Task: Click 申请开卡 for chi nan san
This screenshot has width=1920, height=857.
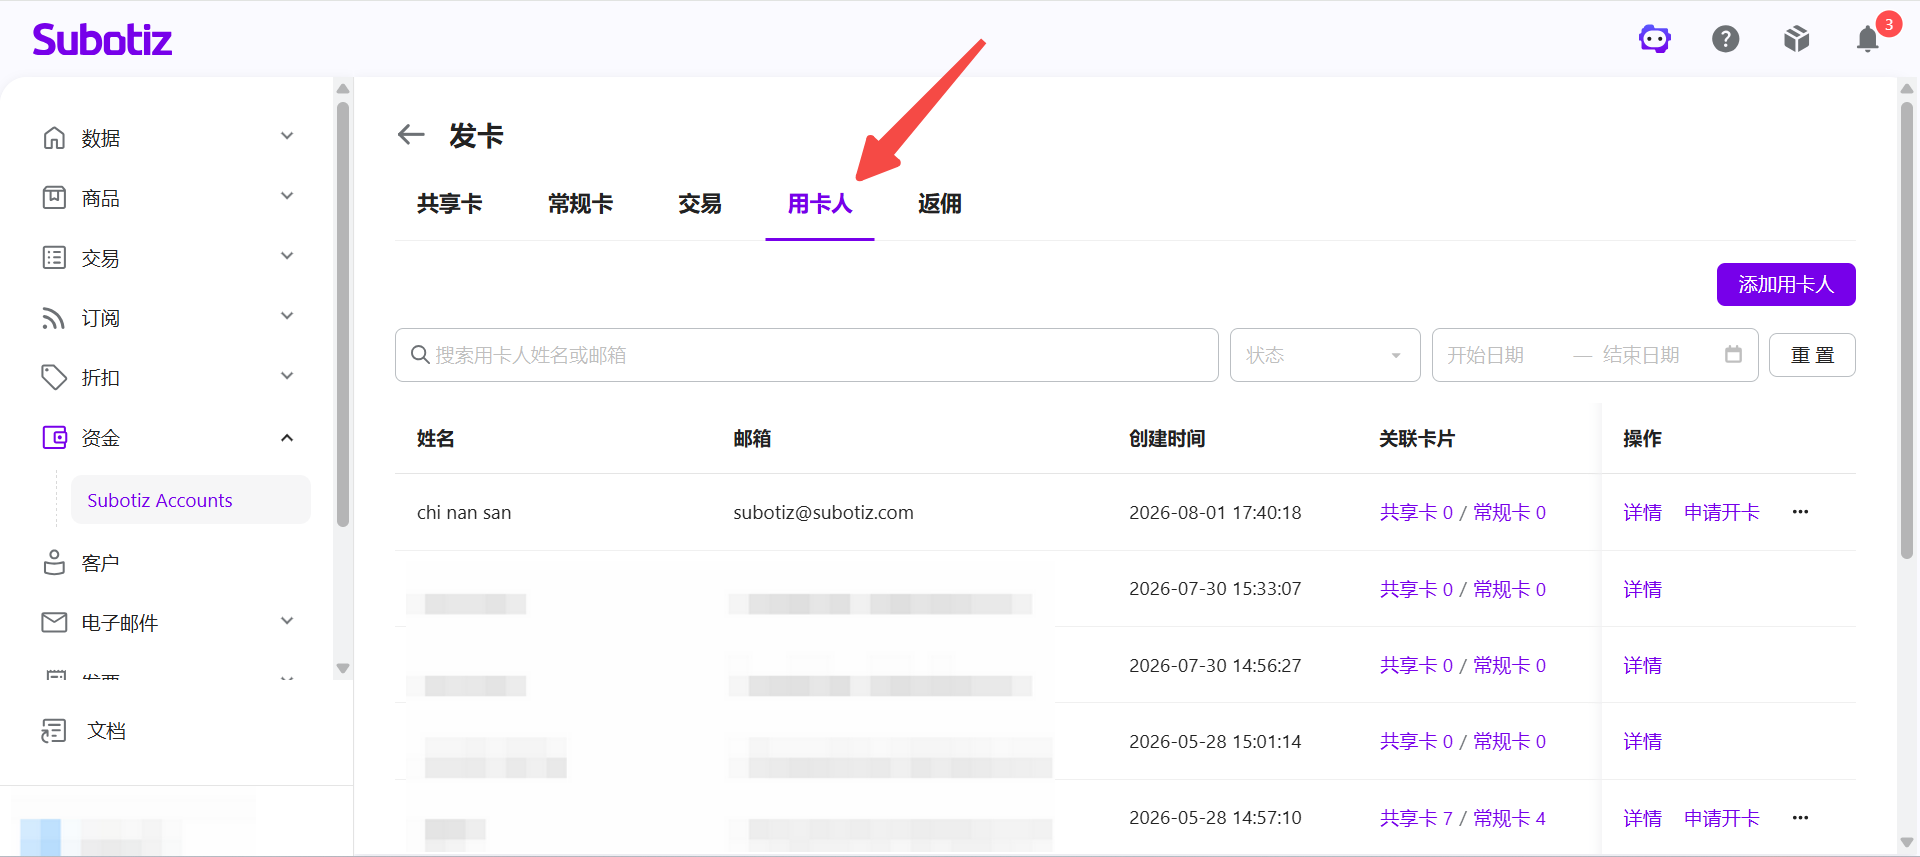Action: (x=1722, y=513)
